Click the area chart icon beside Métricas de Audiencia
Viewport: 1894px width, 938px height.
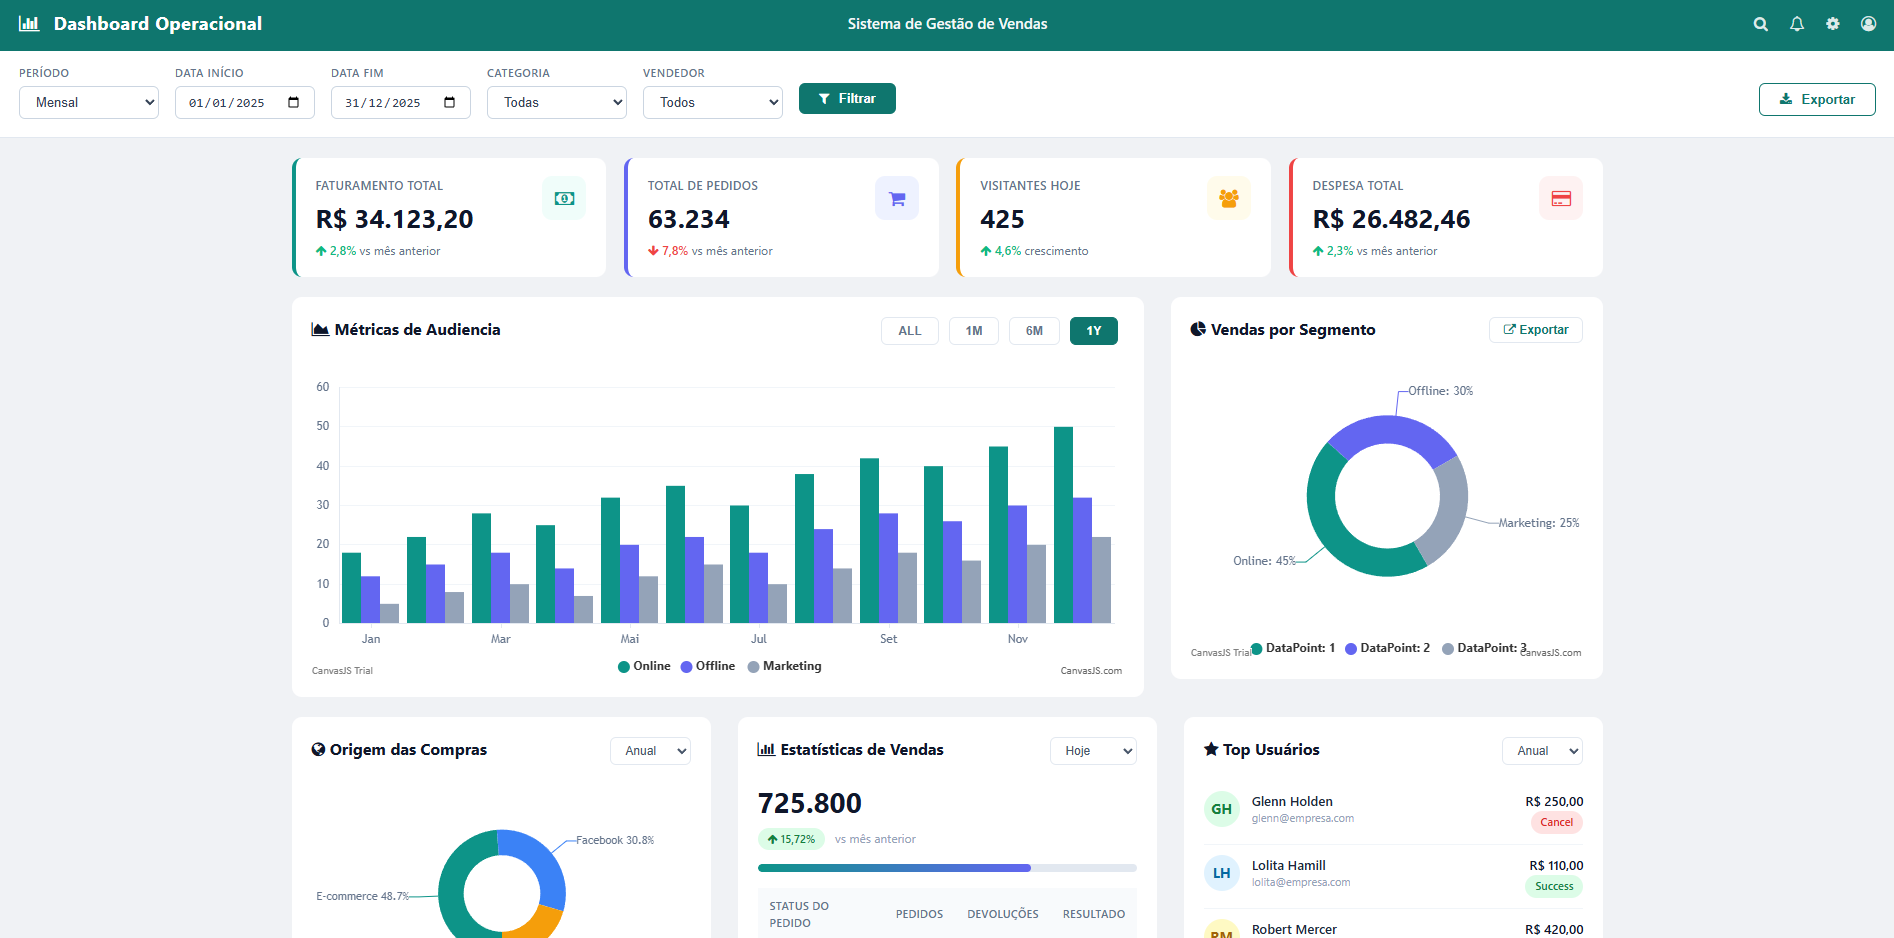pos(320,330)
